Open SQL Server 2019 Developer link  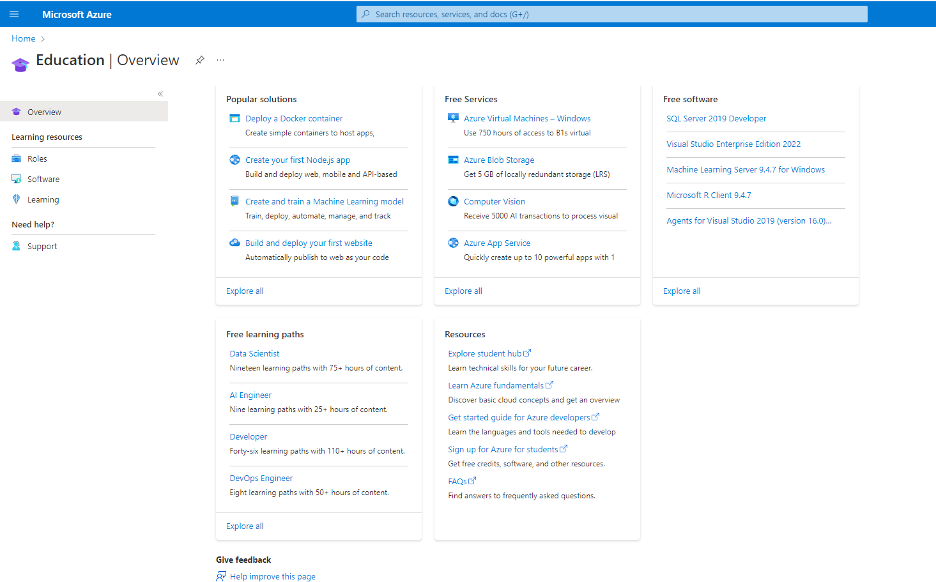pyautogui.click(x=716, y=118)
